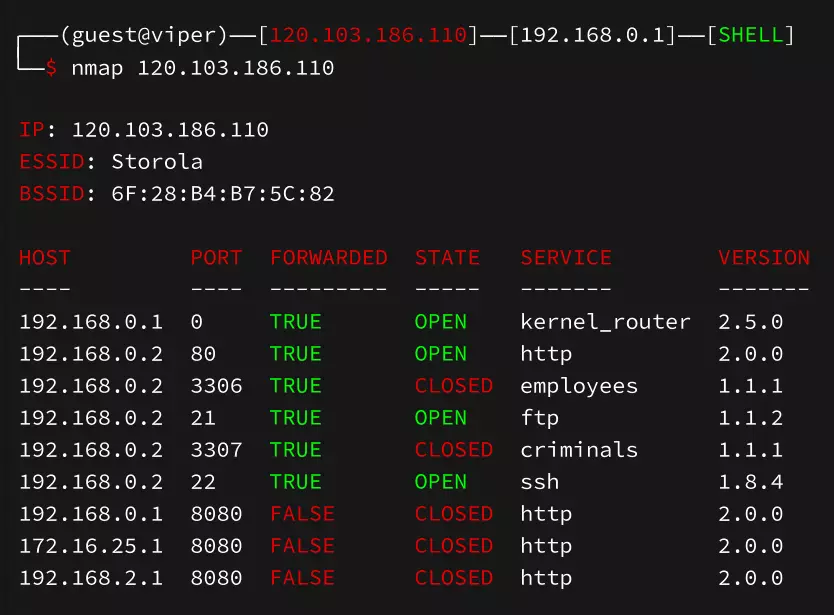Click the ftp service name

[x=540, y=418]
